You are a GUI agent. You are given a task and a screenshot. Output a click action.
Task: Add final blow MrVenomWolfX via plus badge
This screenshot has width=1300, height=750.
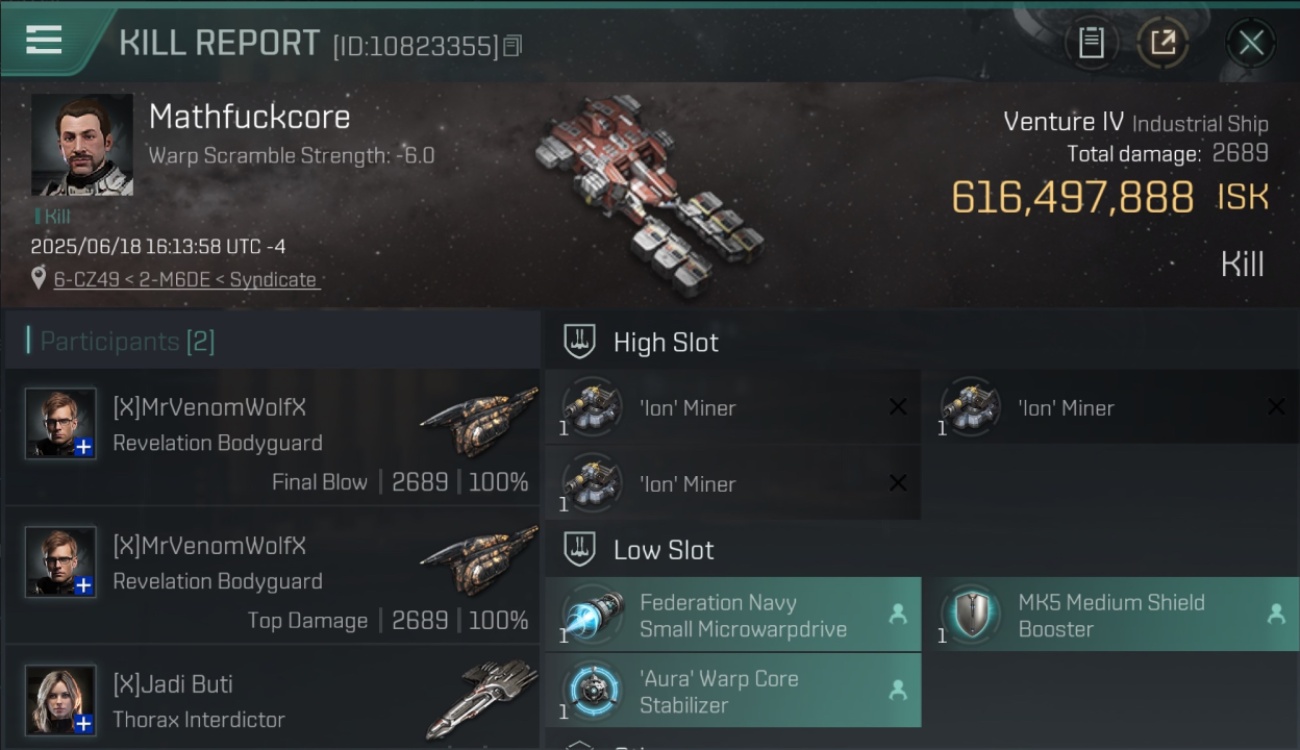pos(84,447)
